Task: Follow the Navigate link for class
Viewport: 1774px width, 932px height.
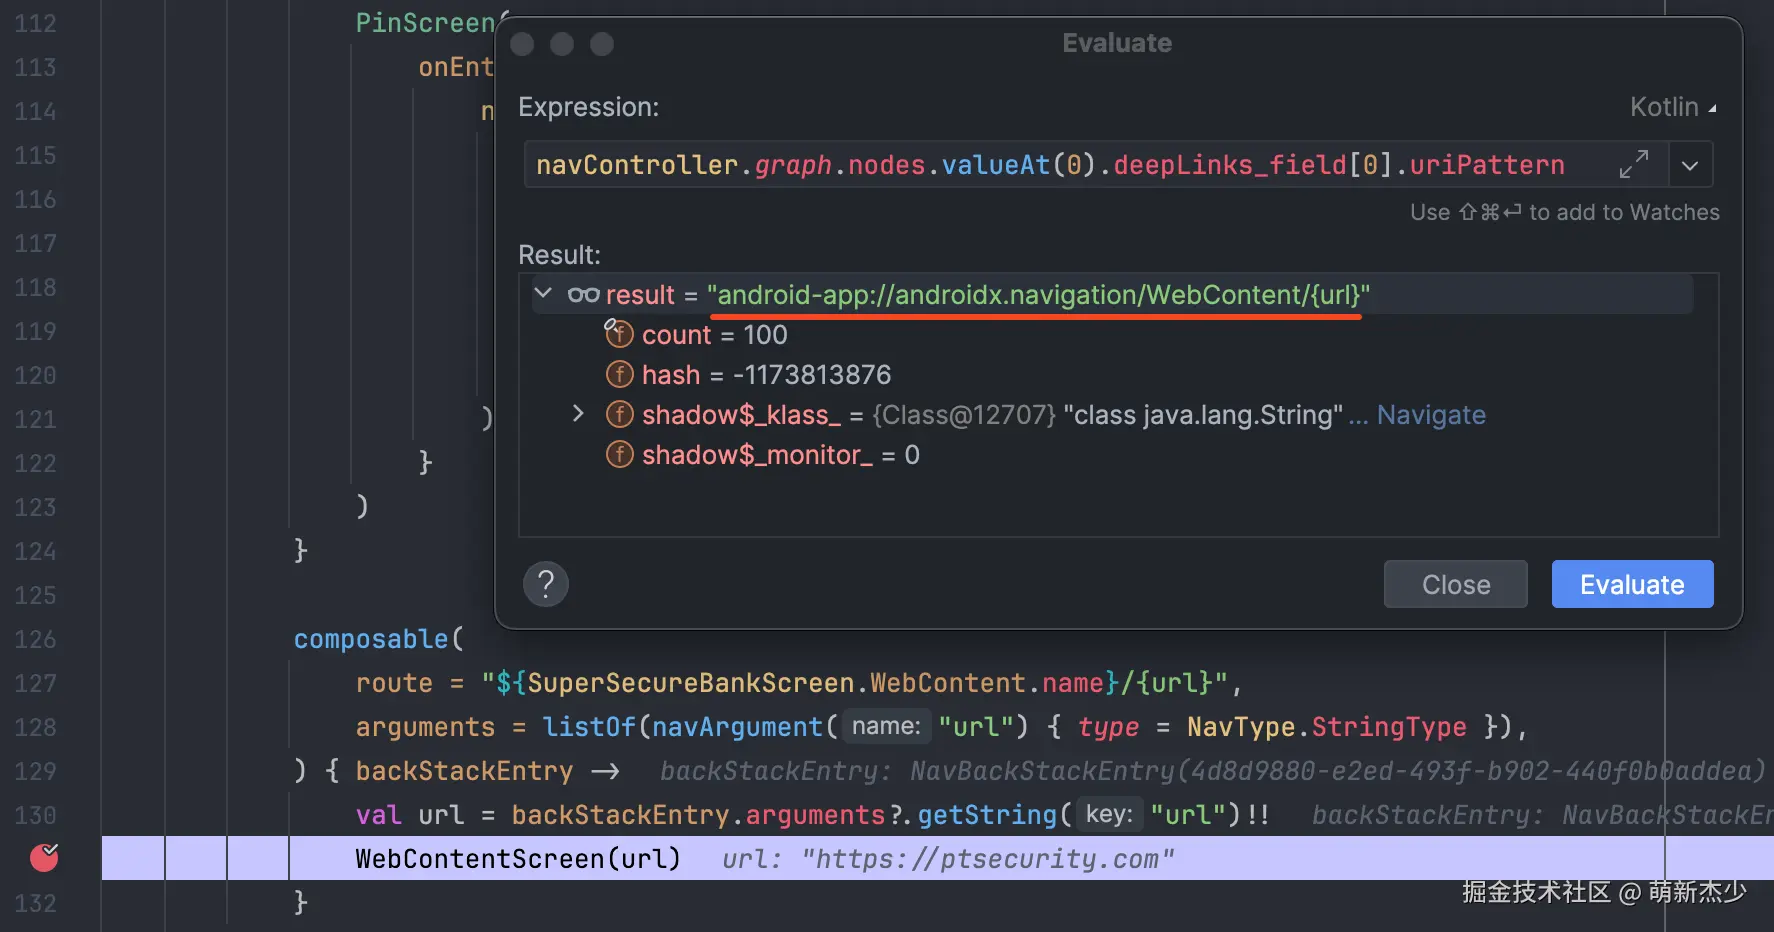Action: [x=1431, y=415]
